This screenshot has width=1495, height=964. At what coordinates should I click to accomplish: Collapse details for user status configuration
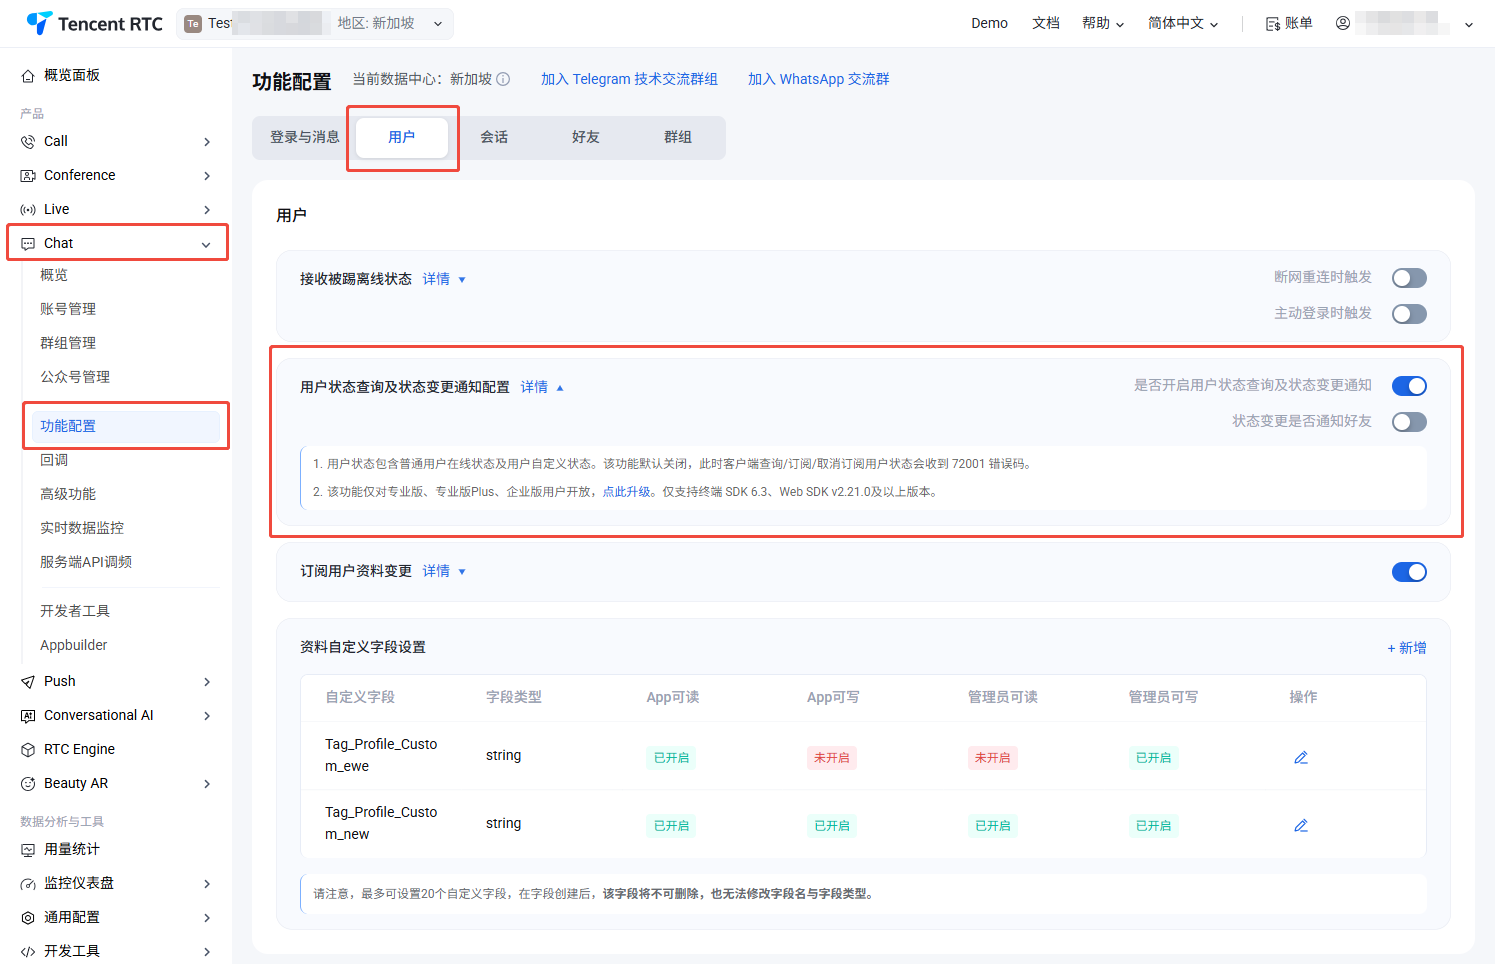click(542, 387)
